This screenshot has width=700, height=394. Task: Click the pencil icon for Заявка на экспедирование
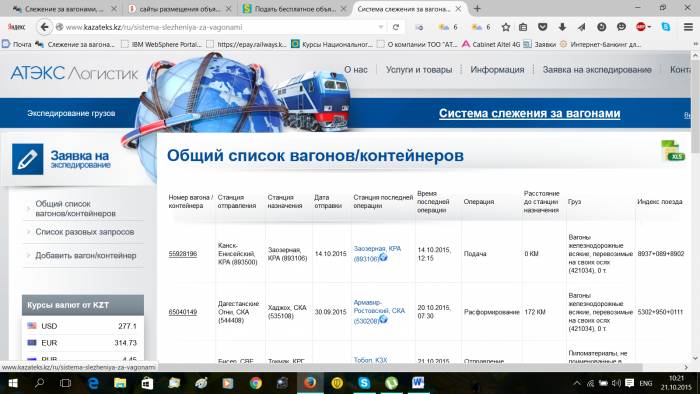pyautogui.click(x=28, y=159)
